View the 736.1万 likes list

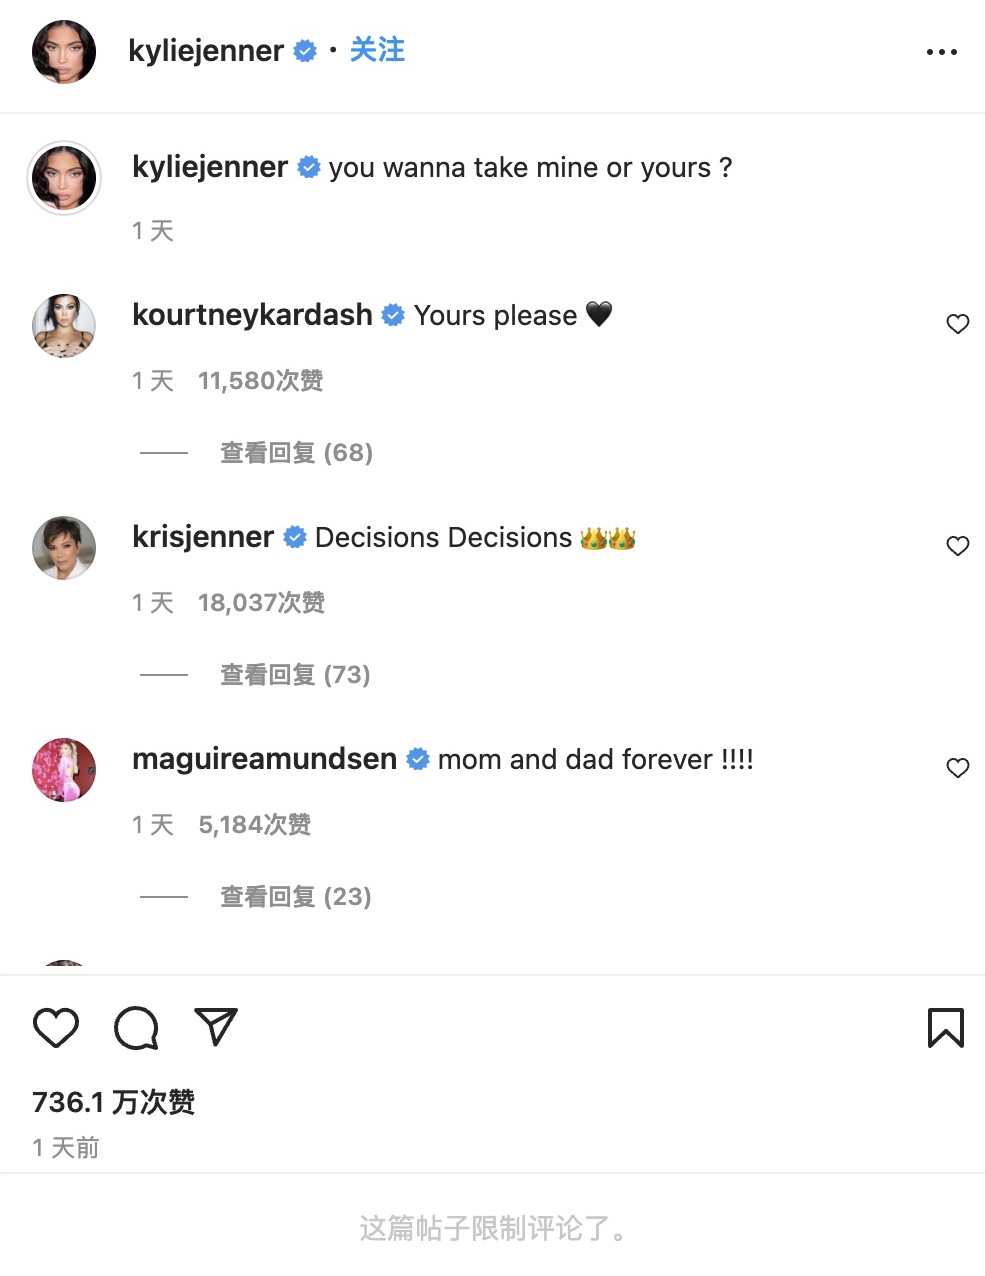pos(113,1102)
